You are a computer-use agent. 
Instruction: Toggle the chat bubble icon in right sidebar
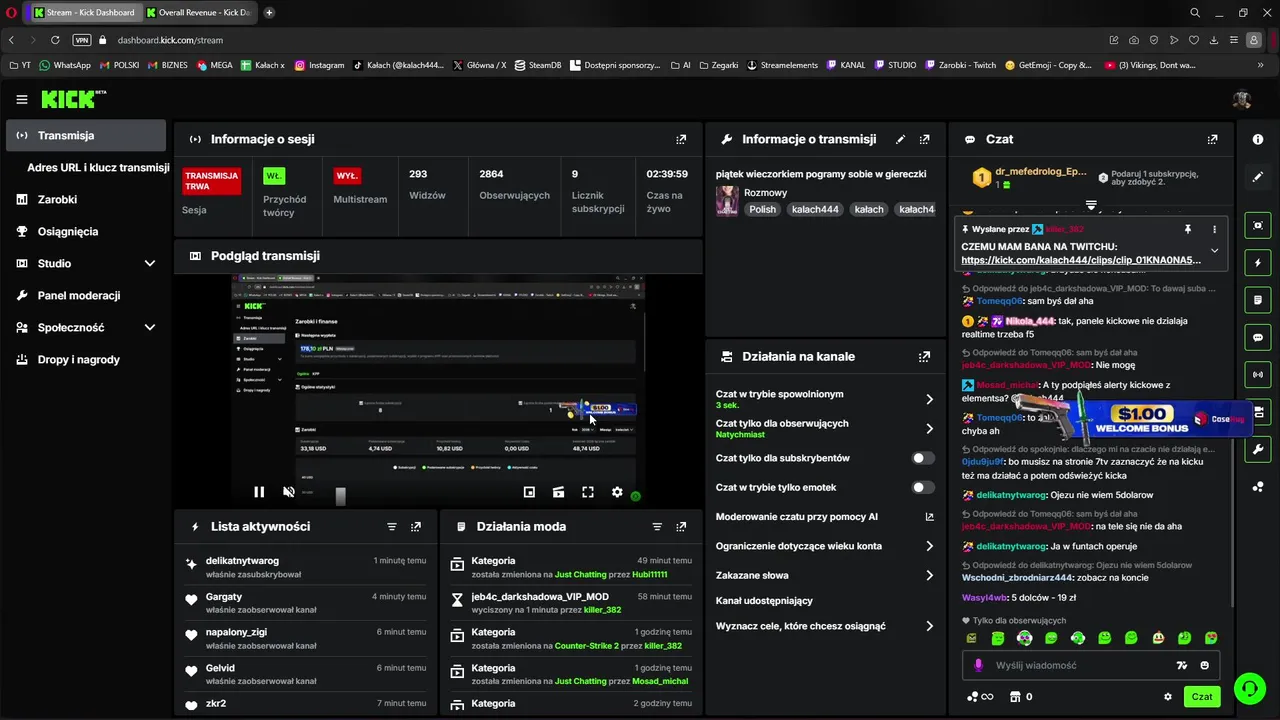point(1258,338)
